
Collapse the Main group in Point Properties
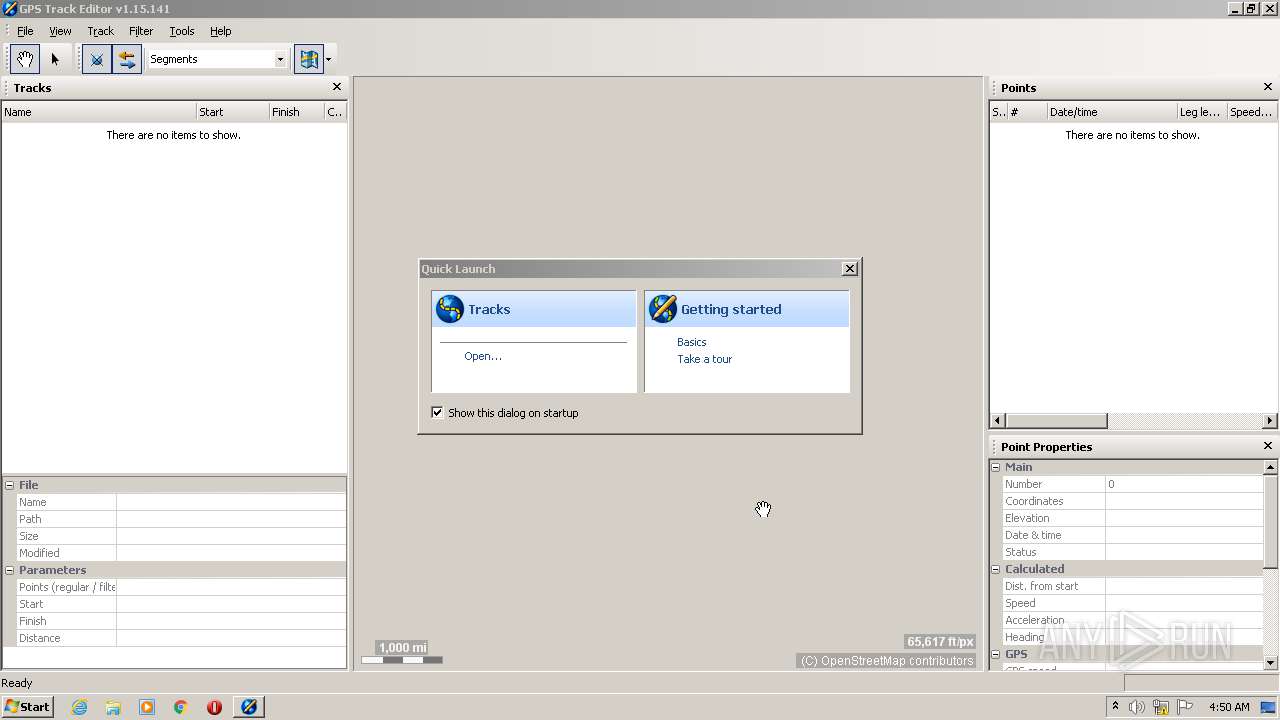pyautogui.click(x=996, y=467)
